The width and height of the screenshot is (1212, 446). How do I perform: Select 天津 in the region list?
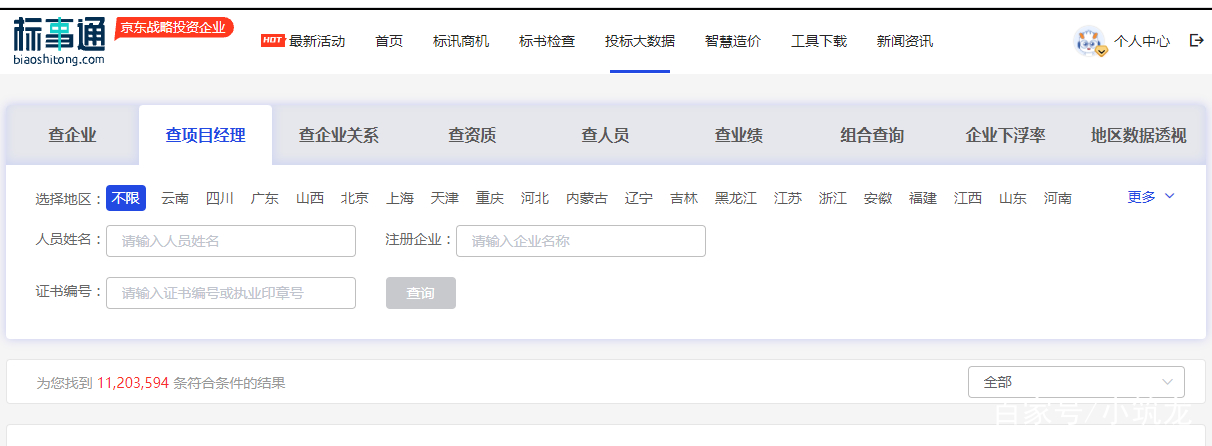(x=445, y=198)
